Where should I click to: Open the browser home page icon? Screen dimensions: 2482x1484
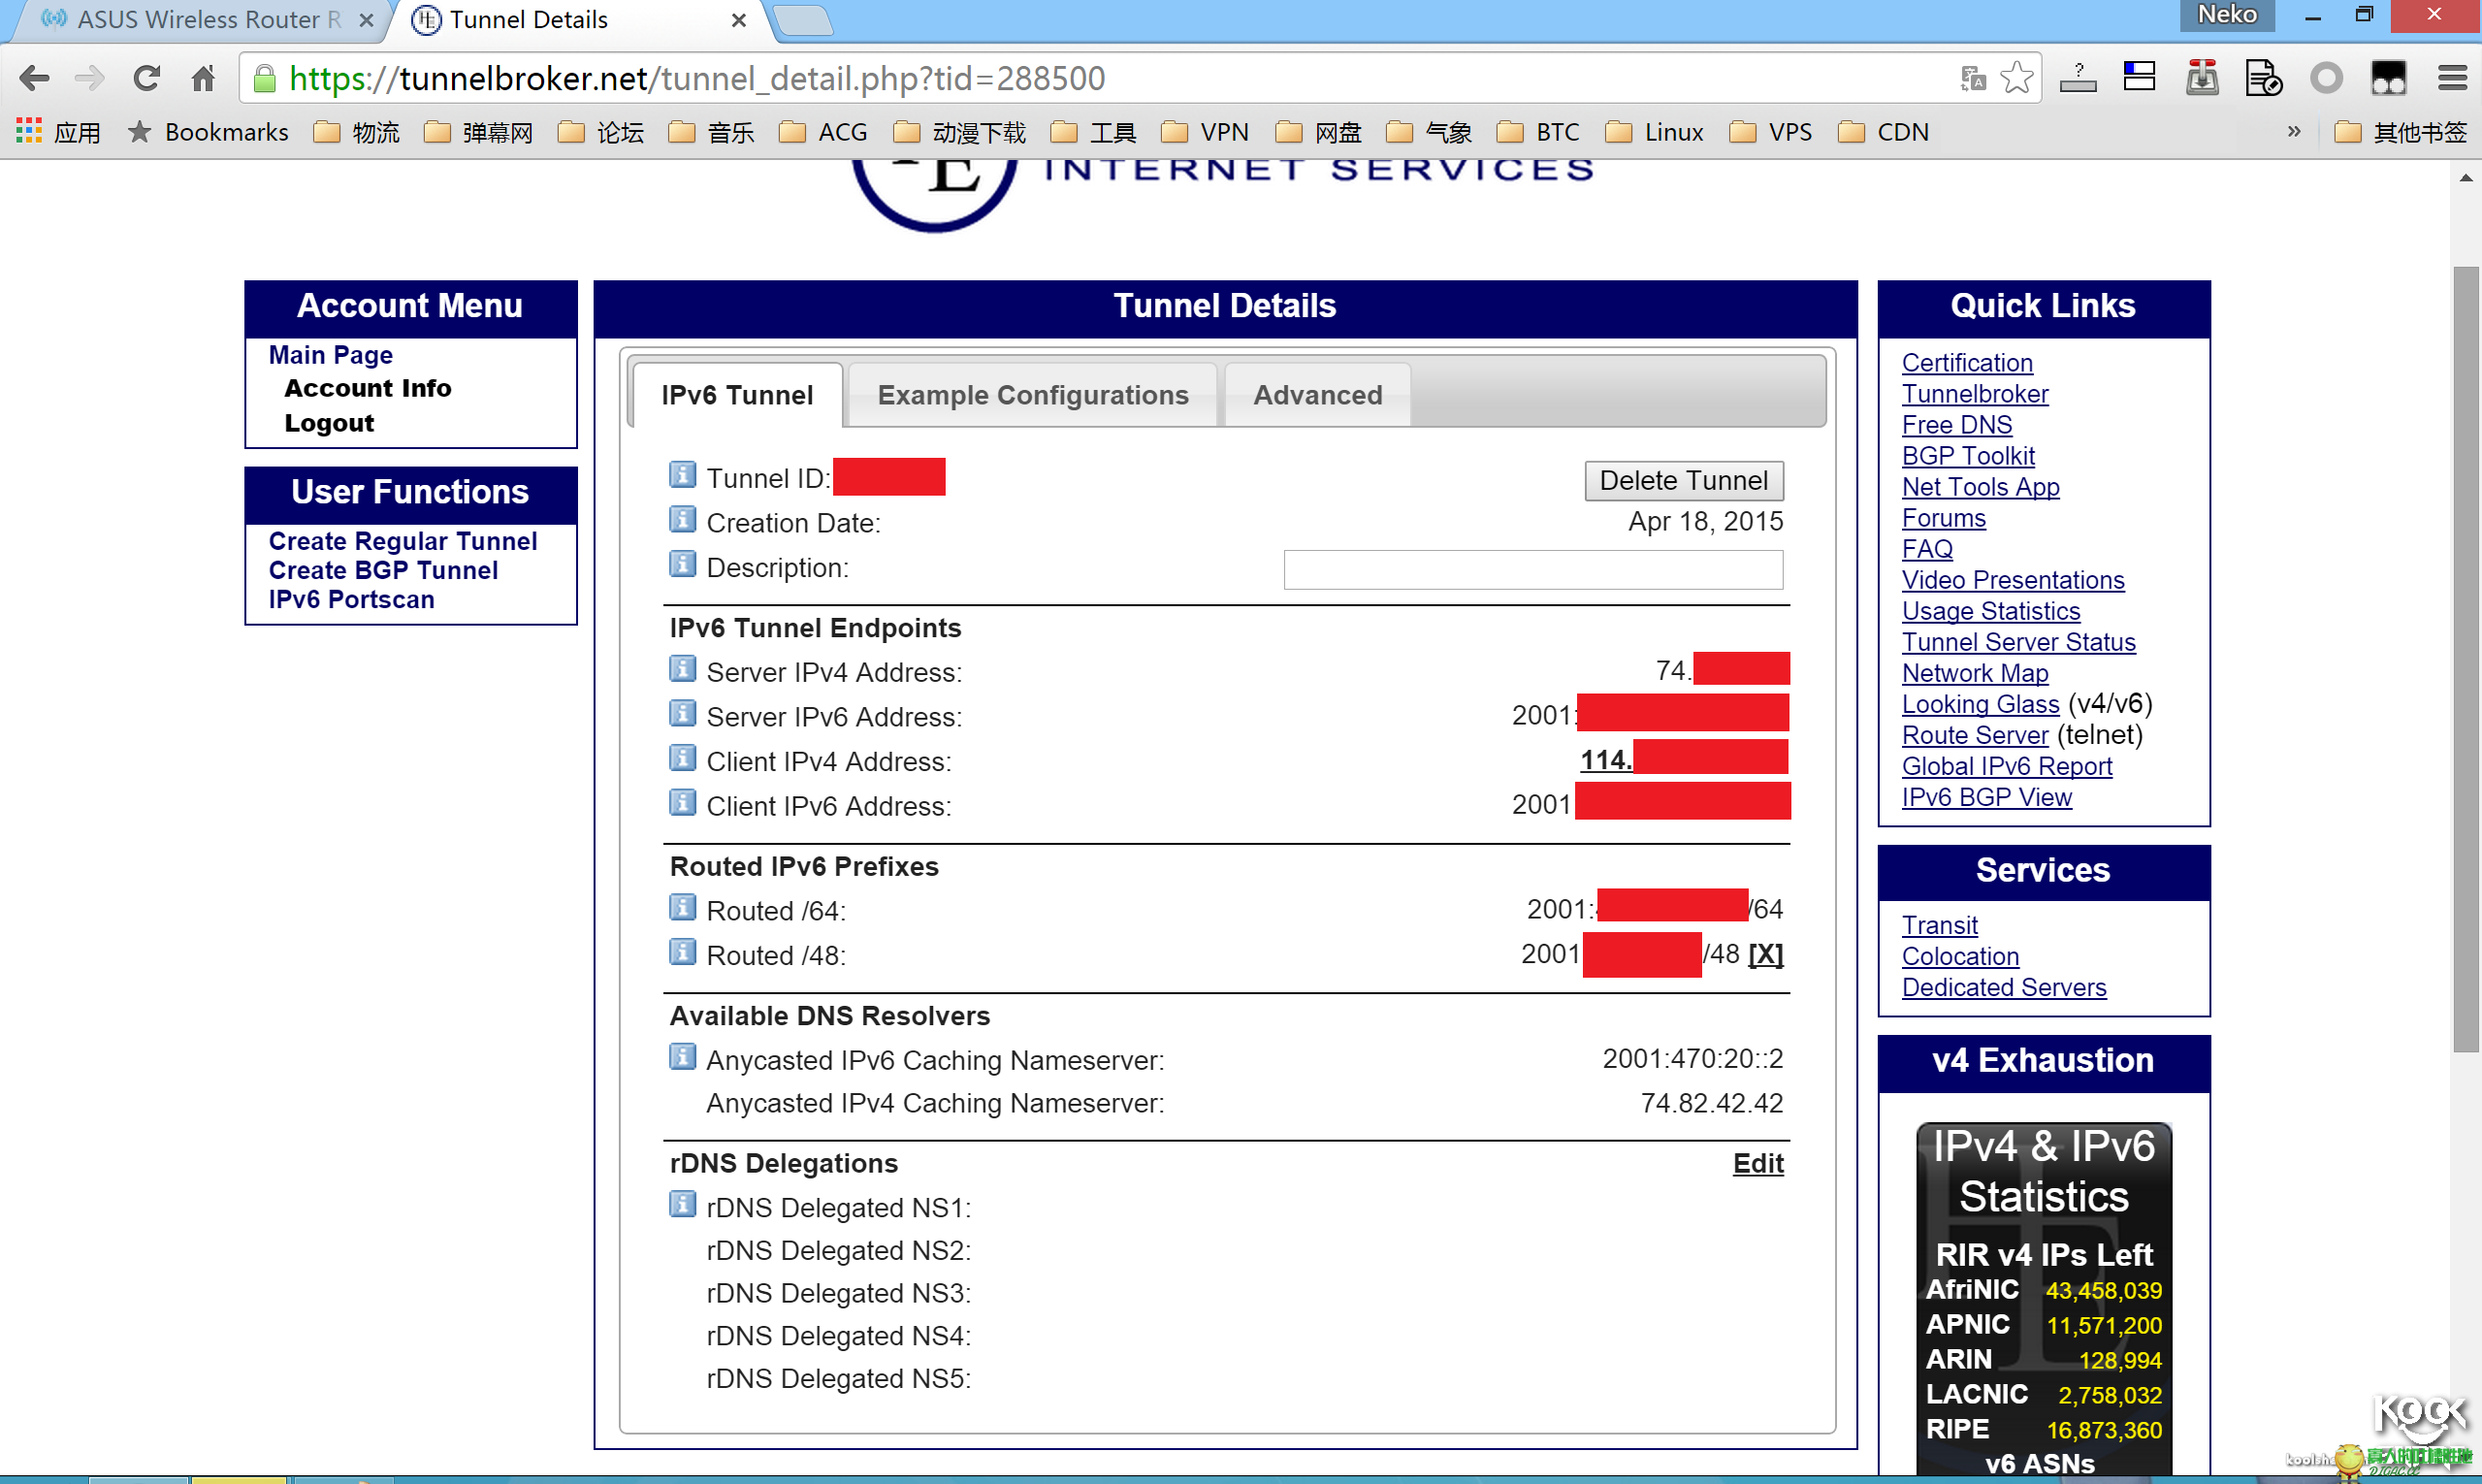tap(204, 78)
